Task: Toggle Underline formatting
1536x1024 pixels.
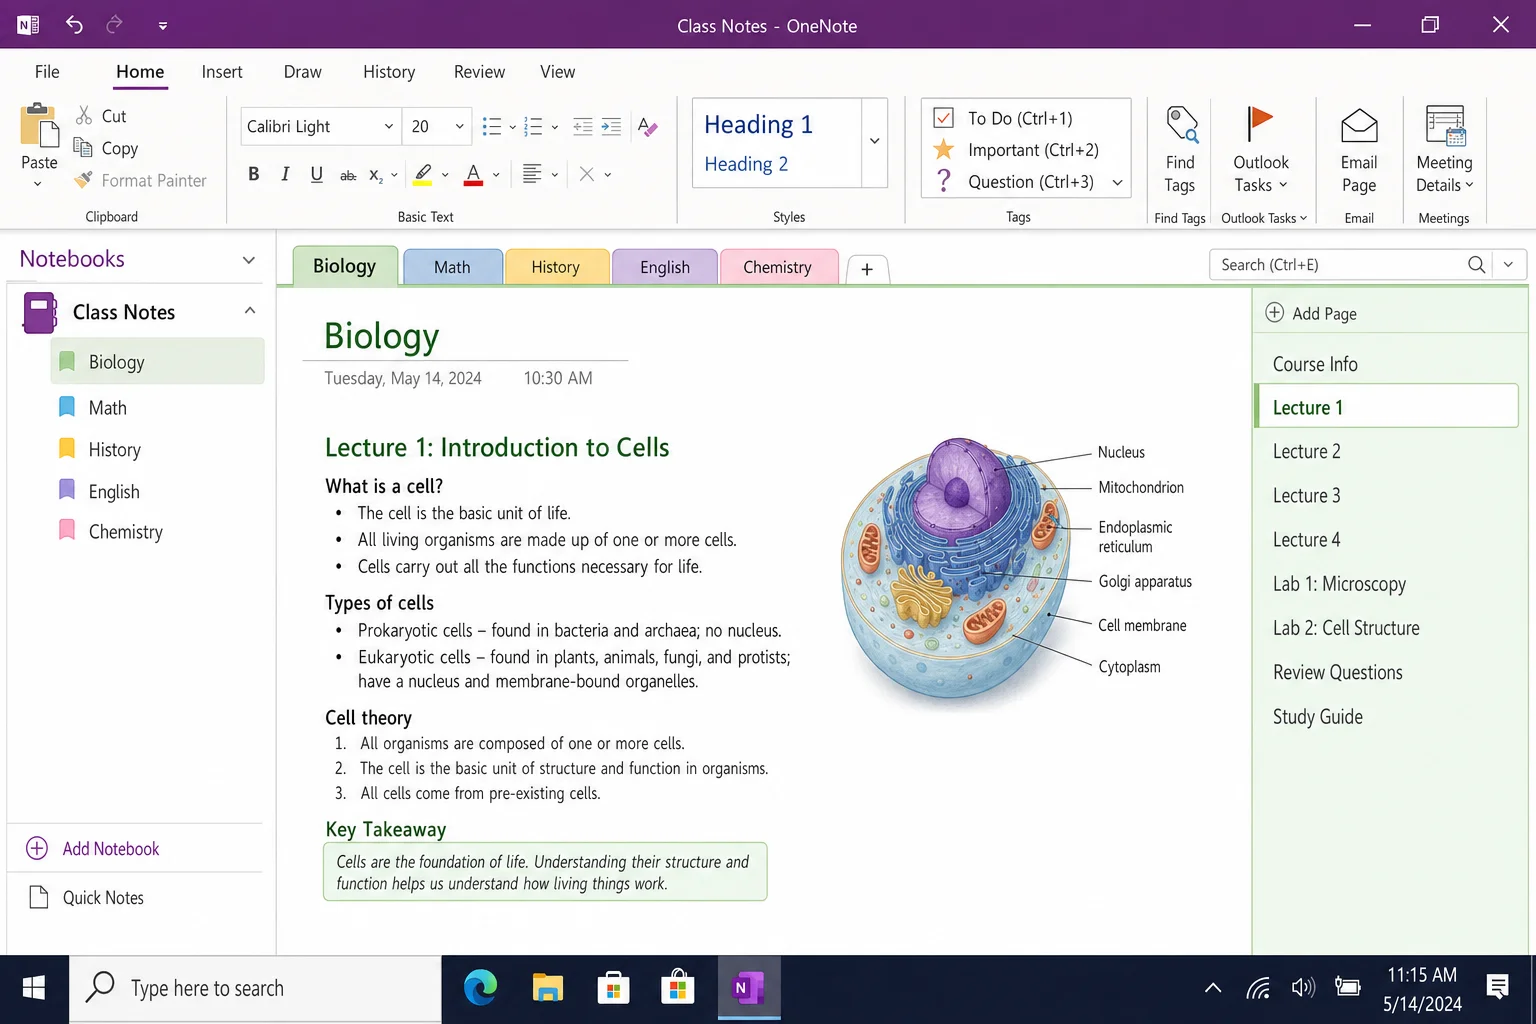Action: (316, 174)
